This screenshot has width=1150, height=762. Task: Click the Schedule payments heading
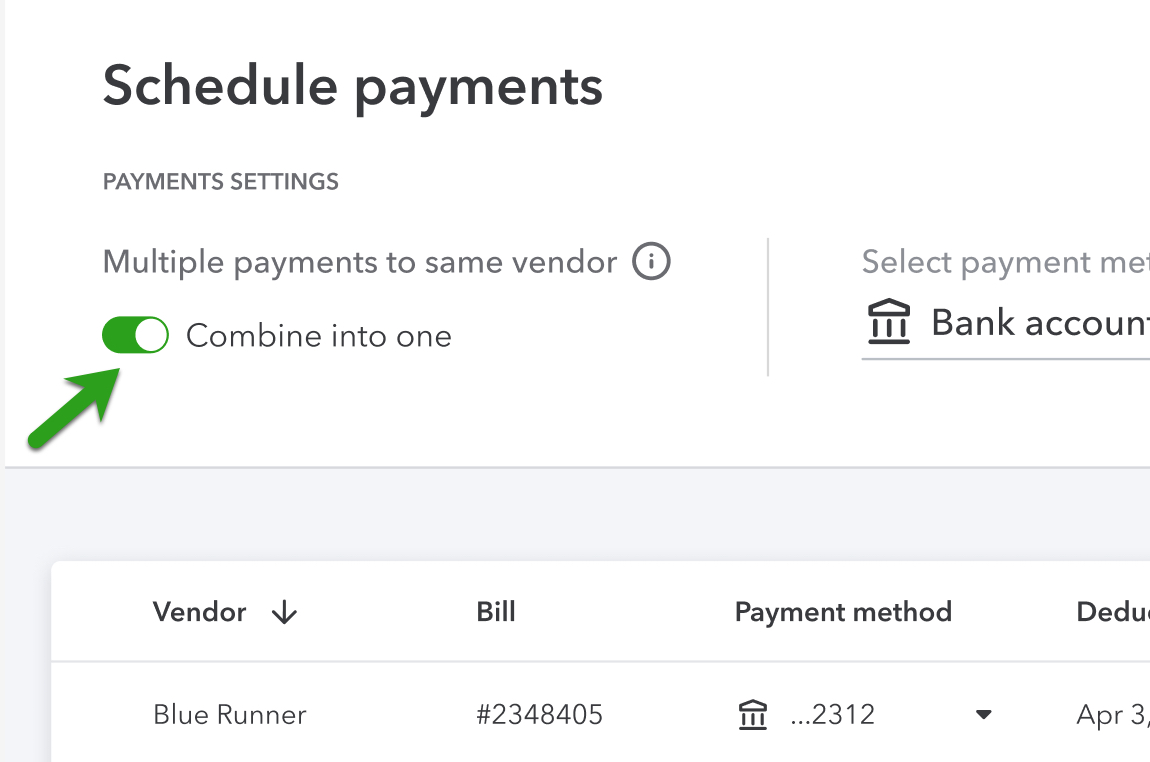click(352, 86)
